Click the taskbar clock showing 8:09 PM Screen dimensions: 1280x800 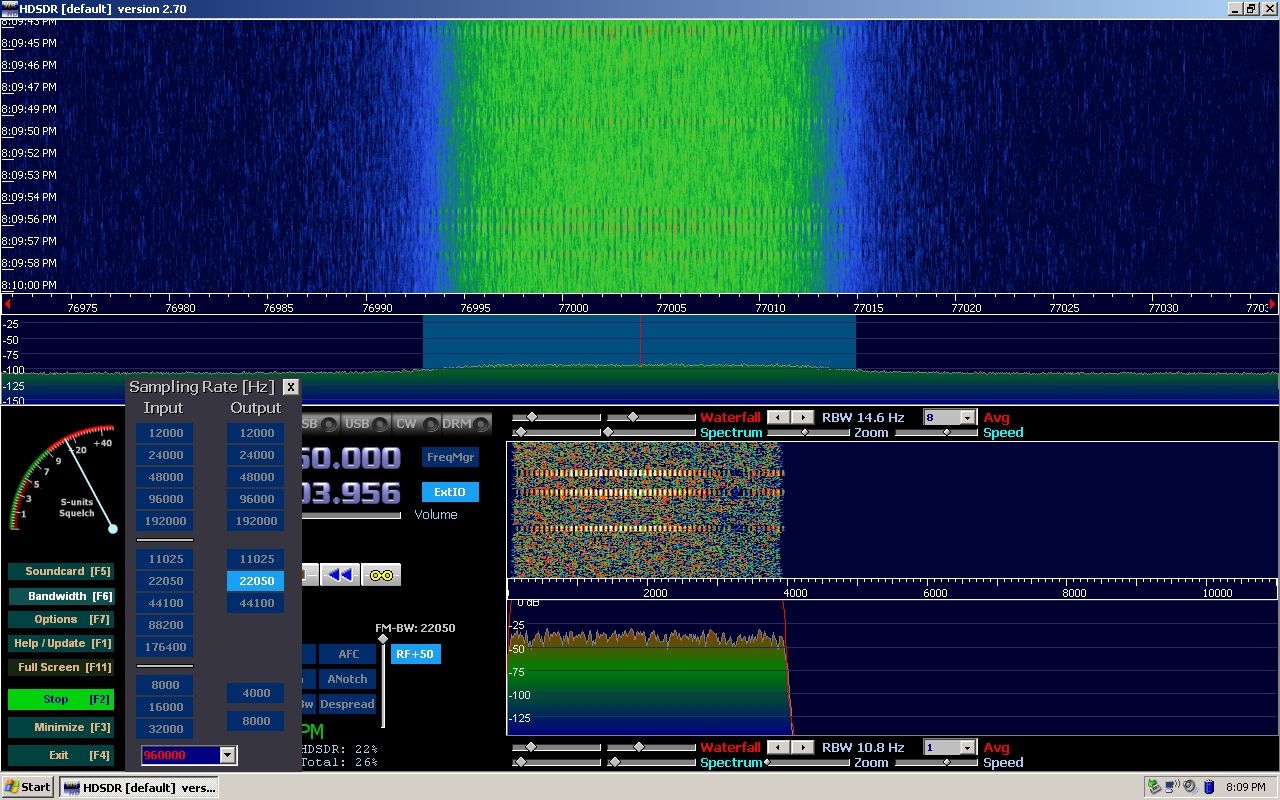[x=1245, y=787]
